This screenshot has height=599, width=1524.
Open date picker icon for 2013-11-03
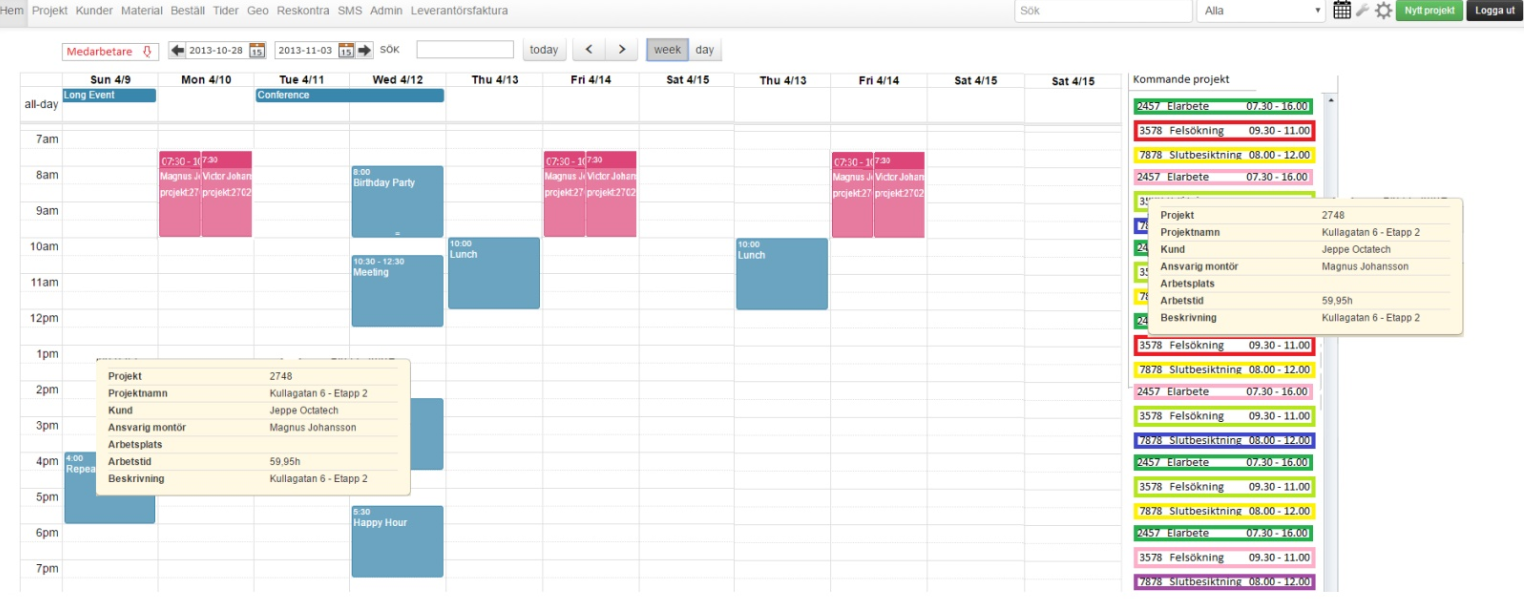(x=346, y=51)
